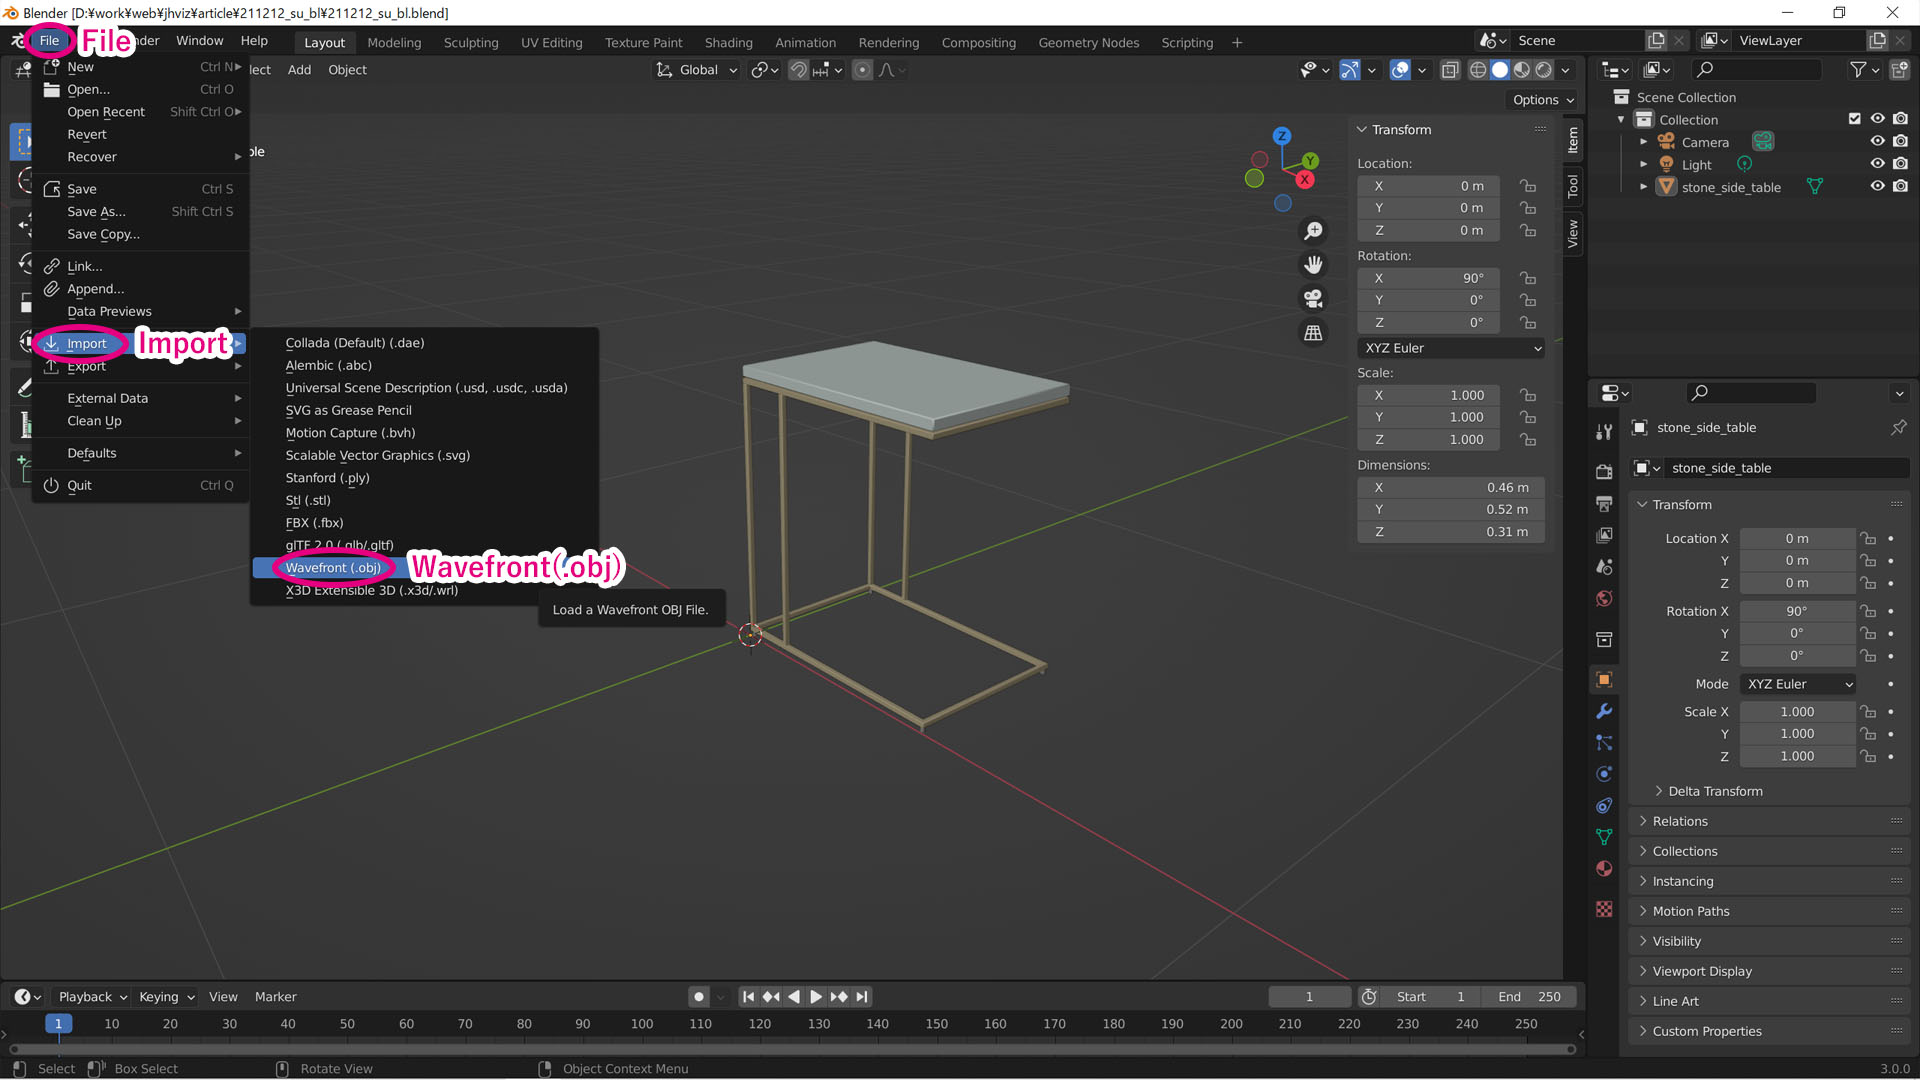Image resolution: width=1920 pixels, height=1080 pixels.
Task: Open the Texture properties checker tab
Action: [1604, 909]
